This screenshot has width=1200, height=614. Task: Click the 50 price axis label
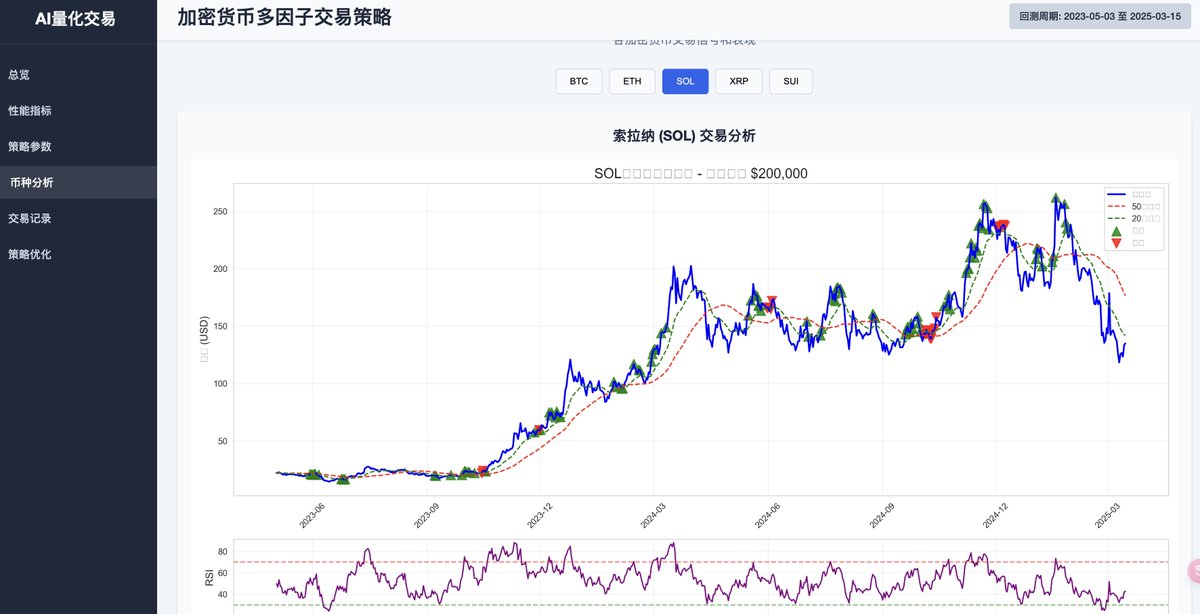tap(222, 441)
